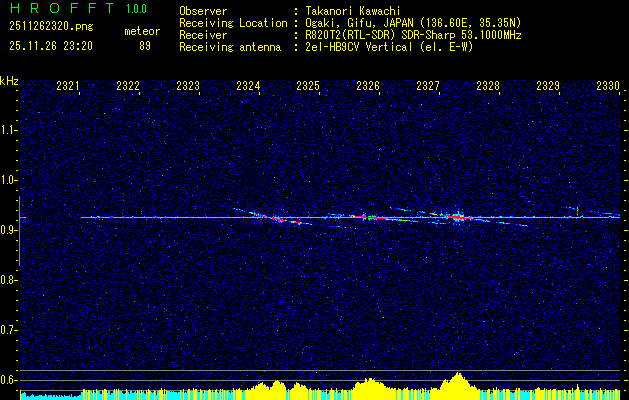Click the 2322 time axis marker
The height and width of the screenshot is (400, 629).
[x=128, y=85]
